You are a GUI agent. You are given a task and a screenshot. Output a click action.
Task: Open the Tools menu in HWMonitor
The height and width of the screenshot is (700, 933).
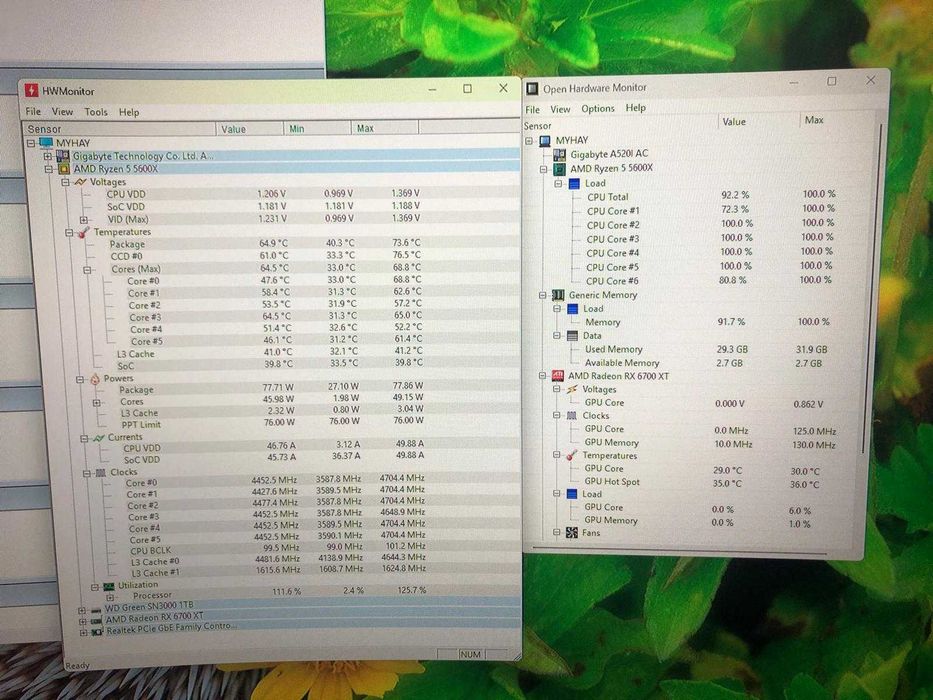[x=96, y=112]
